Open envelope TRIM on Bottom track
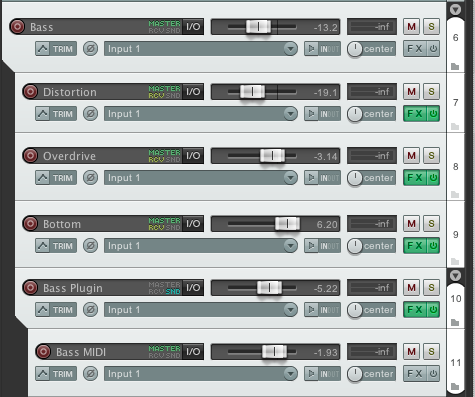The height and width of the screenshot is (397, 475). point(56,246)
